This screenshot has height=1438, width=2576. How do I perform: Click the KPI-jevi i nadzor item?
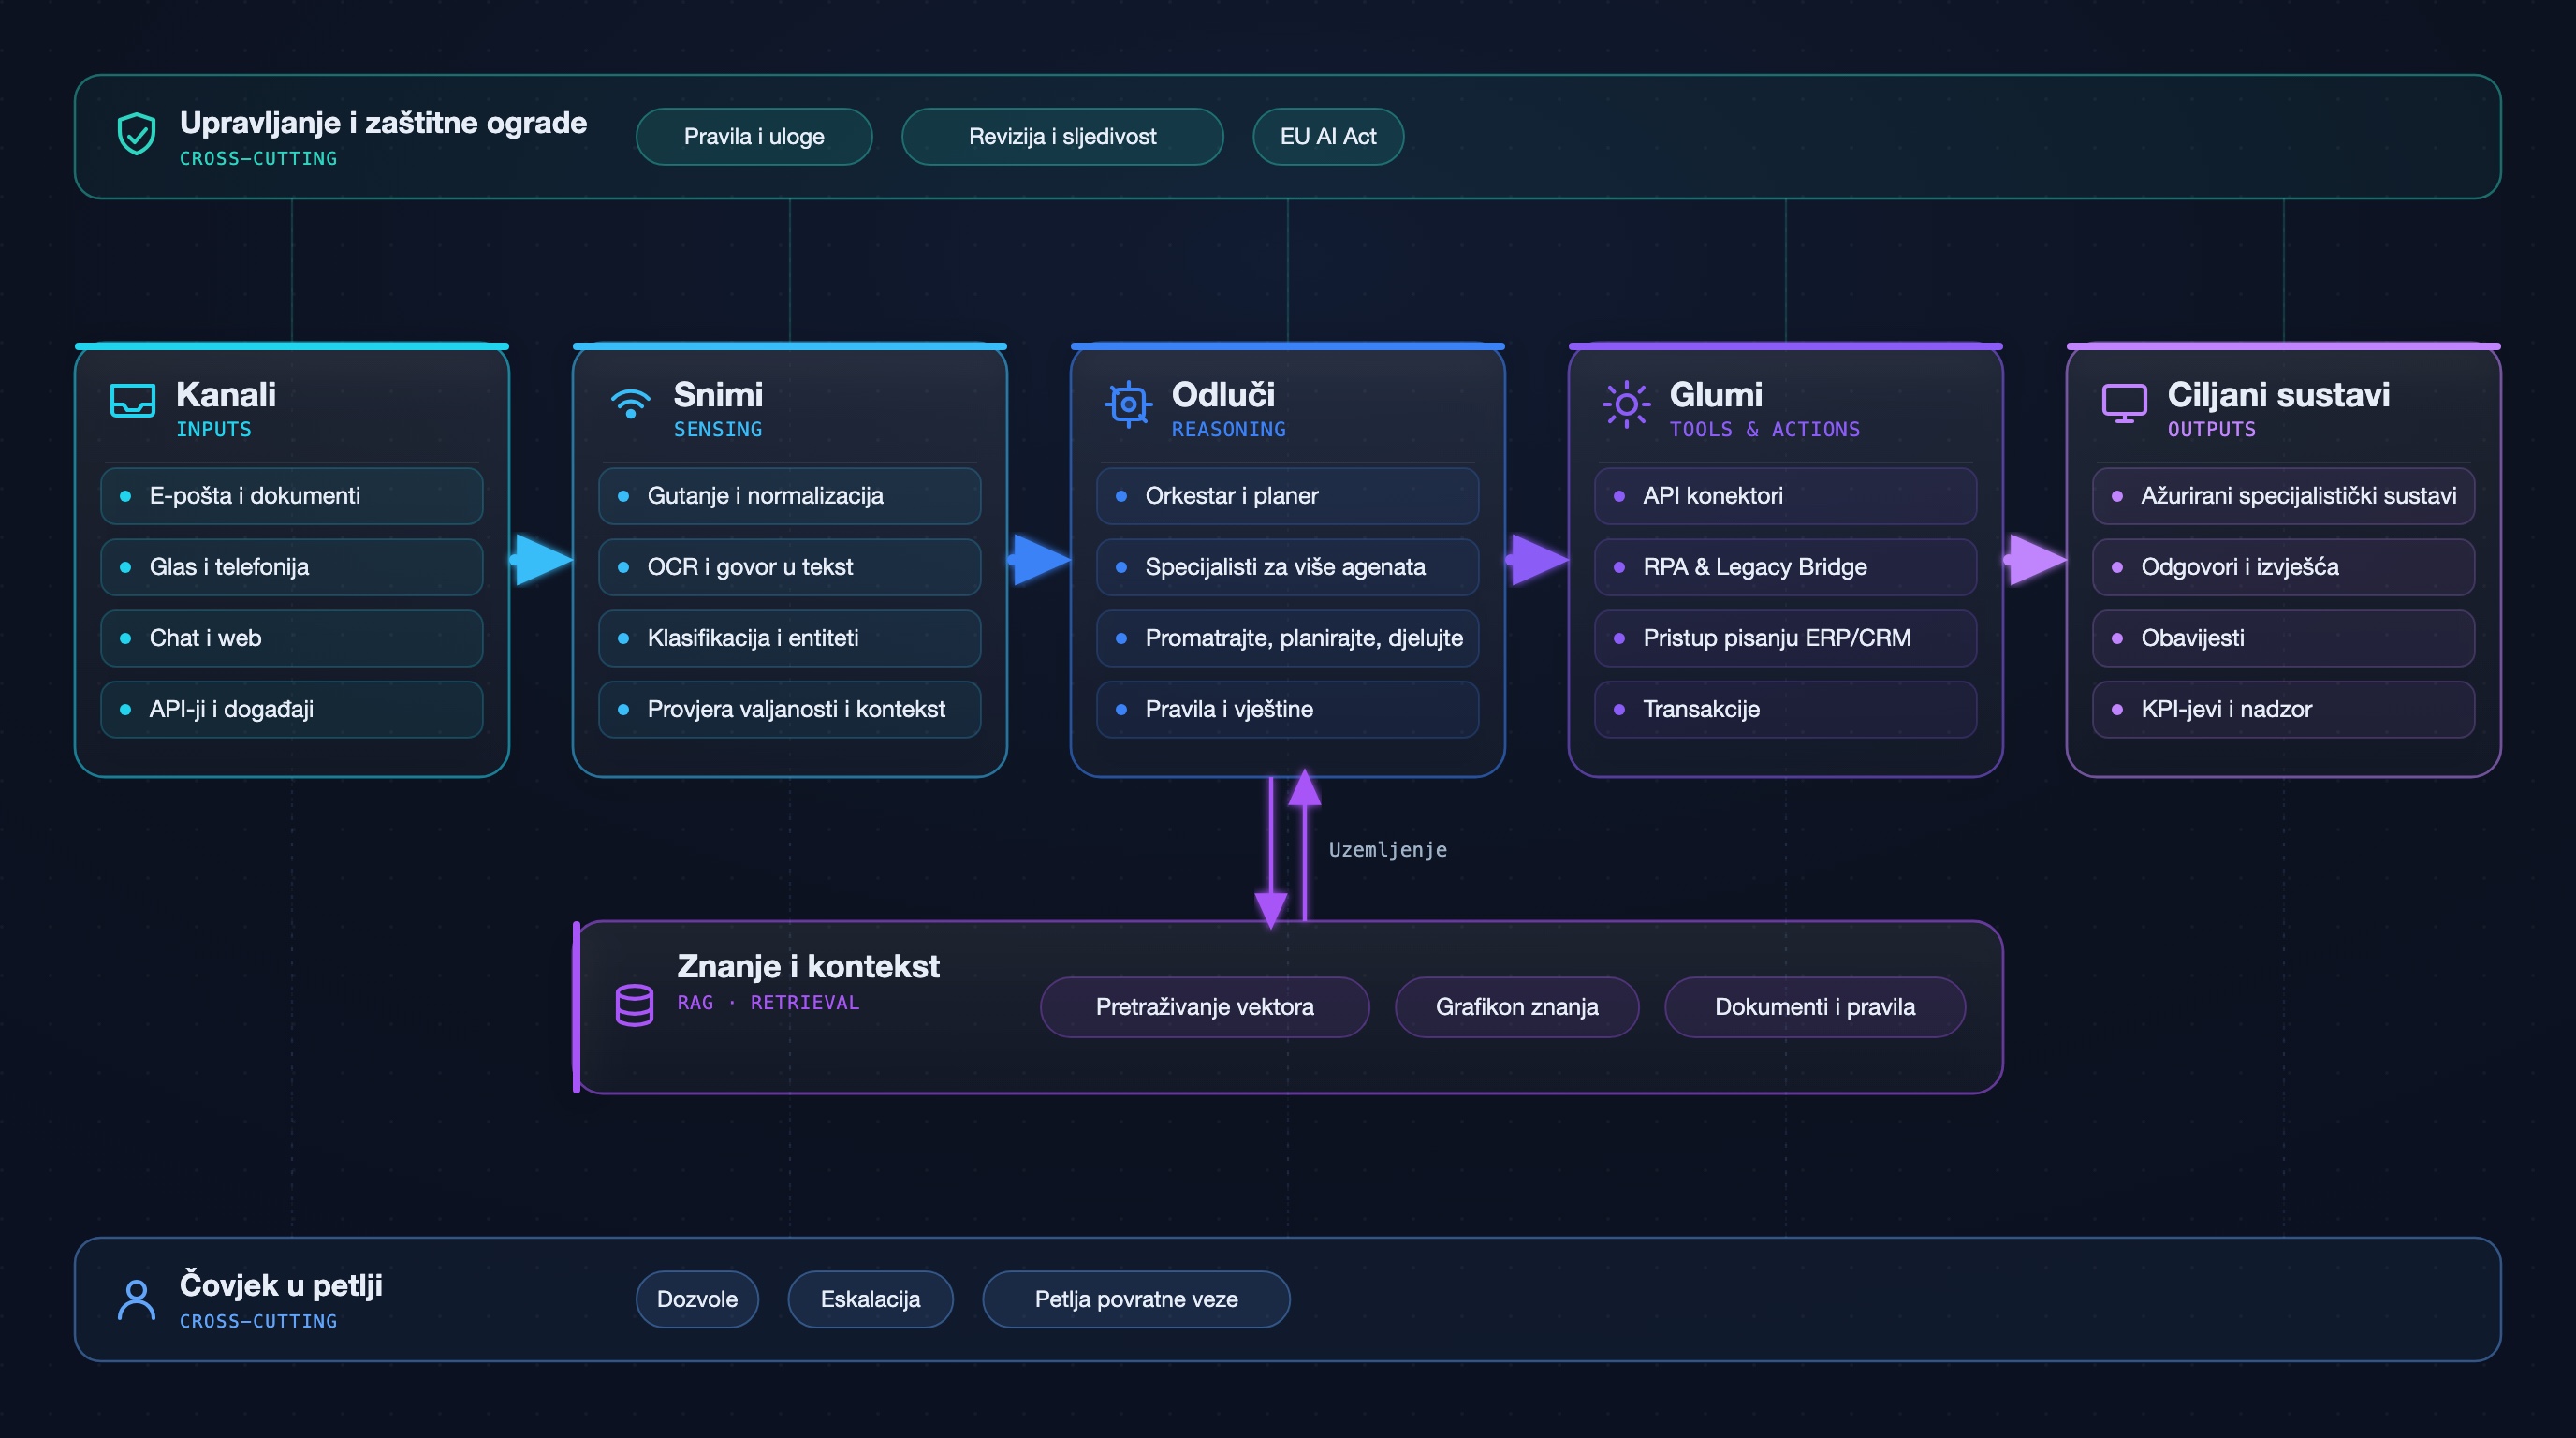coord(2284,708)
